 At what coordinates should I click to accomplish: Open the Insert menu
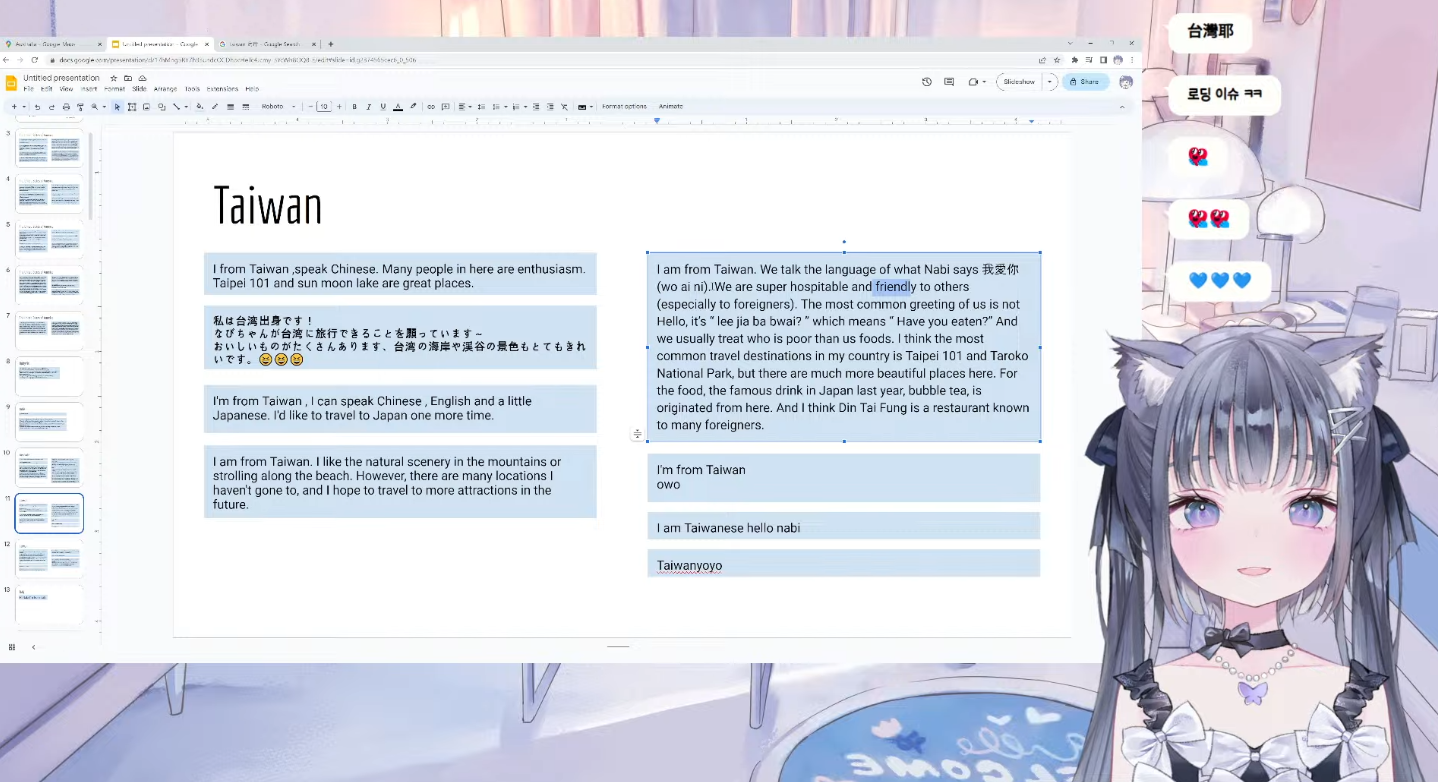coord(89,89)
